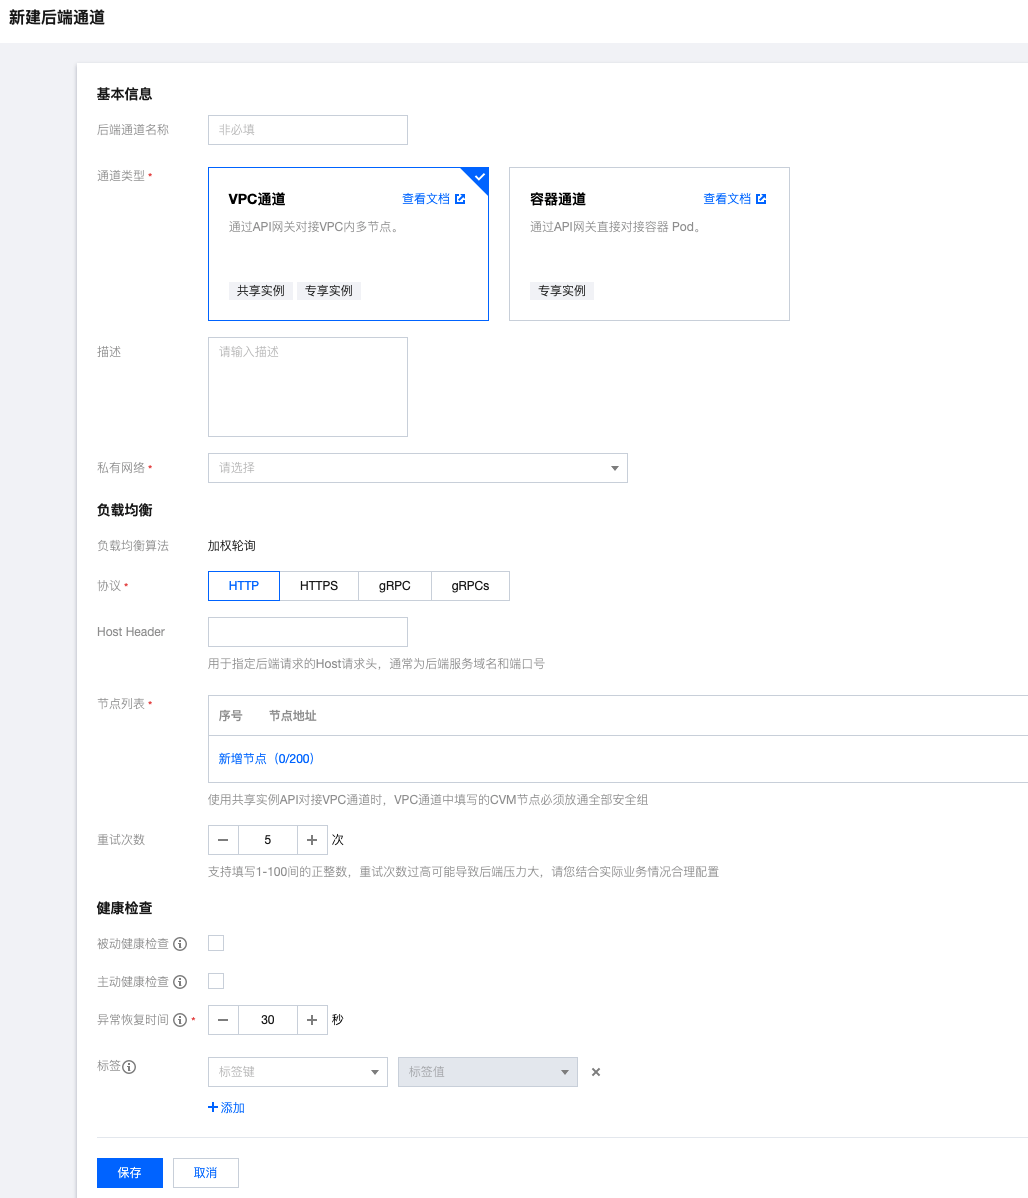Click 节点地址 column header
The width and height of the screenshot is (1028, 1198).
tap(293, 716)
